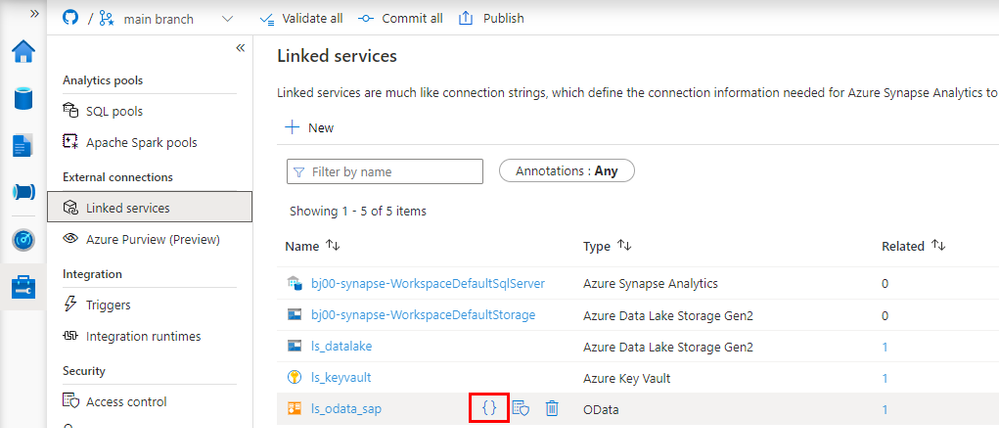Click New to add linked service
Image resolution: width=999 pixels, height=428 pixels.
point(310,128)
